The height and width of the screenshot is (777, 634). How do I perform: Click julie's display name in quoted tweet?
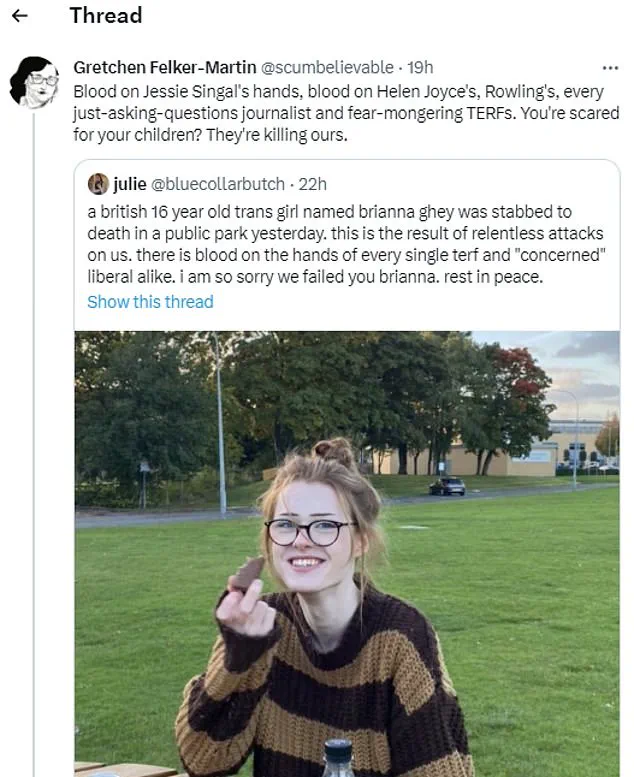(x=130, y=184)
